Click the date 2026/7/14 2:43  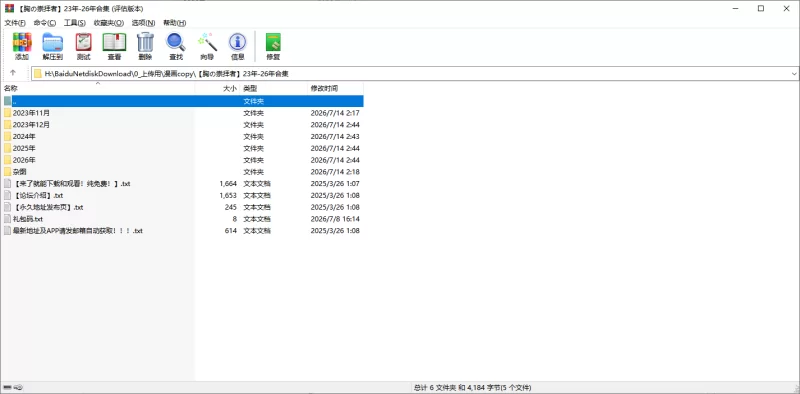pos(335,136)
